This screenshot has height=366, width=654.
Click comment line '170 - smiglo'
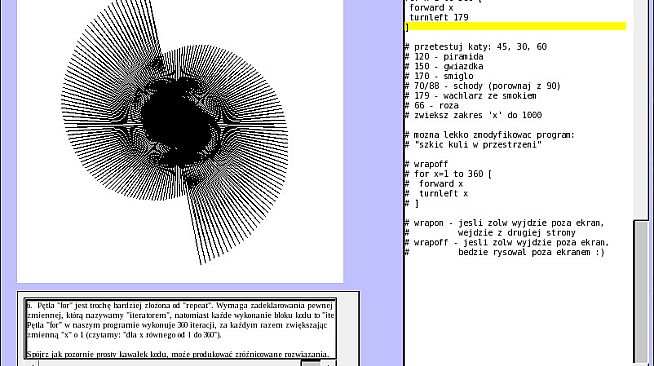pos(439,76)
